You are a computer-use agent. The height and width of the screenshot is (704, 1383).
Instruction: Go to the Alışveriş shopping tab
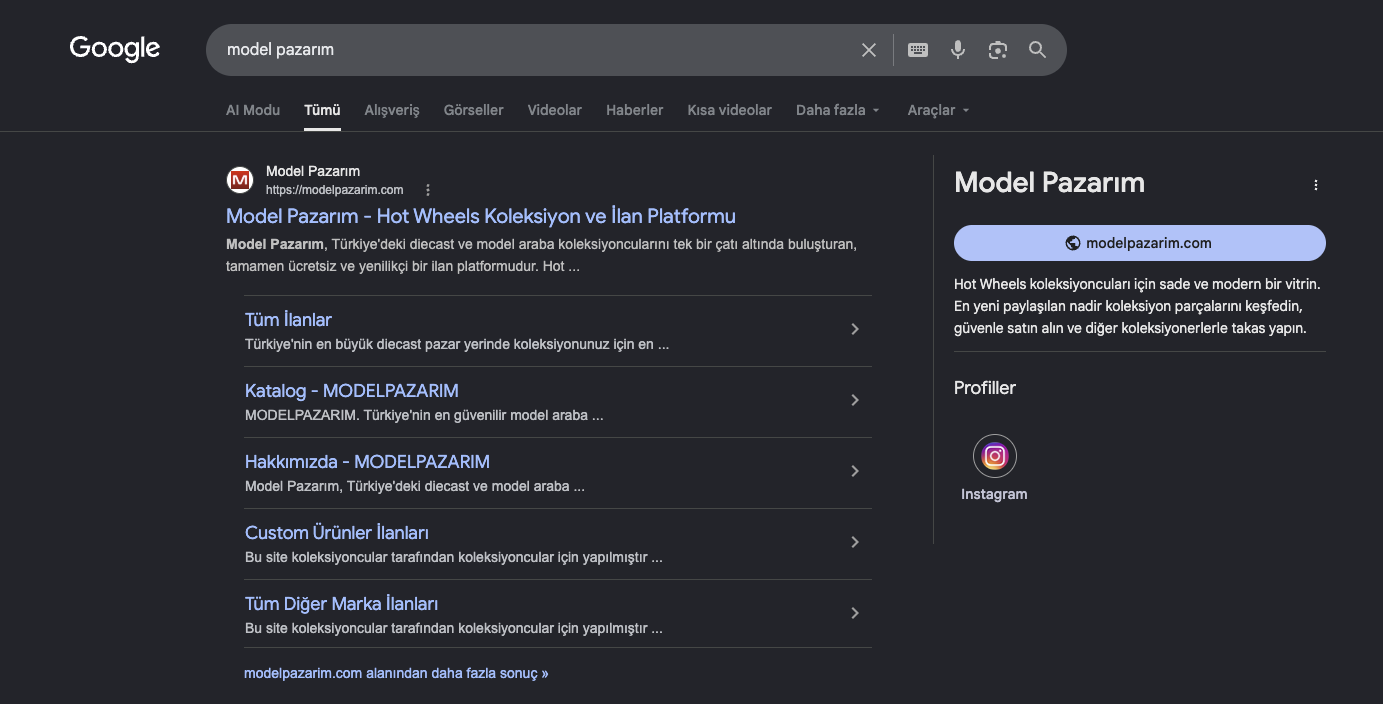pyautogui.click(x=392, y=110)
